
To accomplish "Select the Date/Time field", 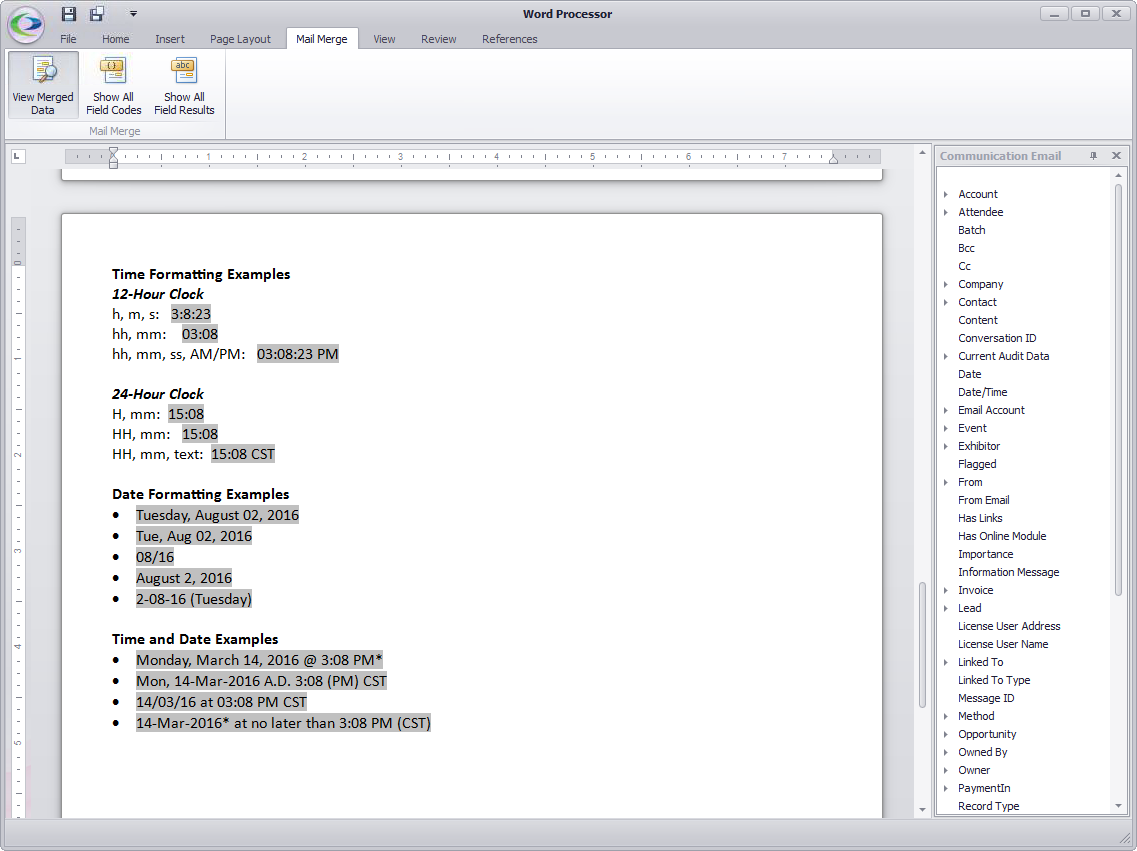I will (983, 392).
